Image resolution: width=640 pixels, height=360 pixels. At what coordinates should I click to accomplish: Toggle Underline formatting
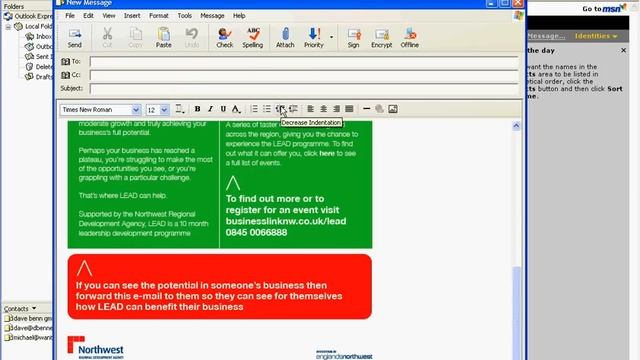pos(223,109)
